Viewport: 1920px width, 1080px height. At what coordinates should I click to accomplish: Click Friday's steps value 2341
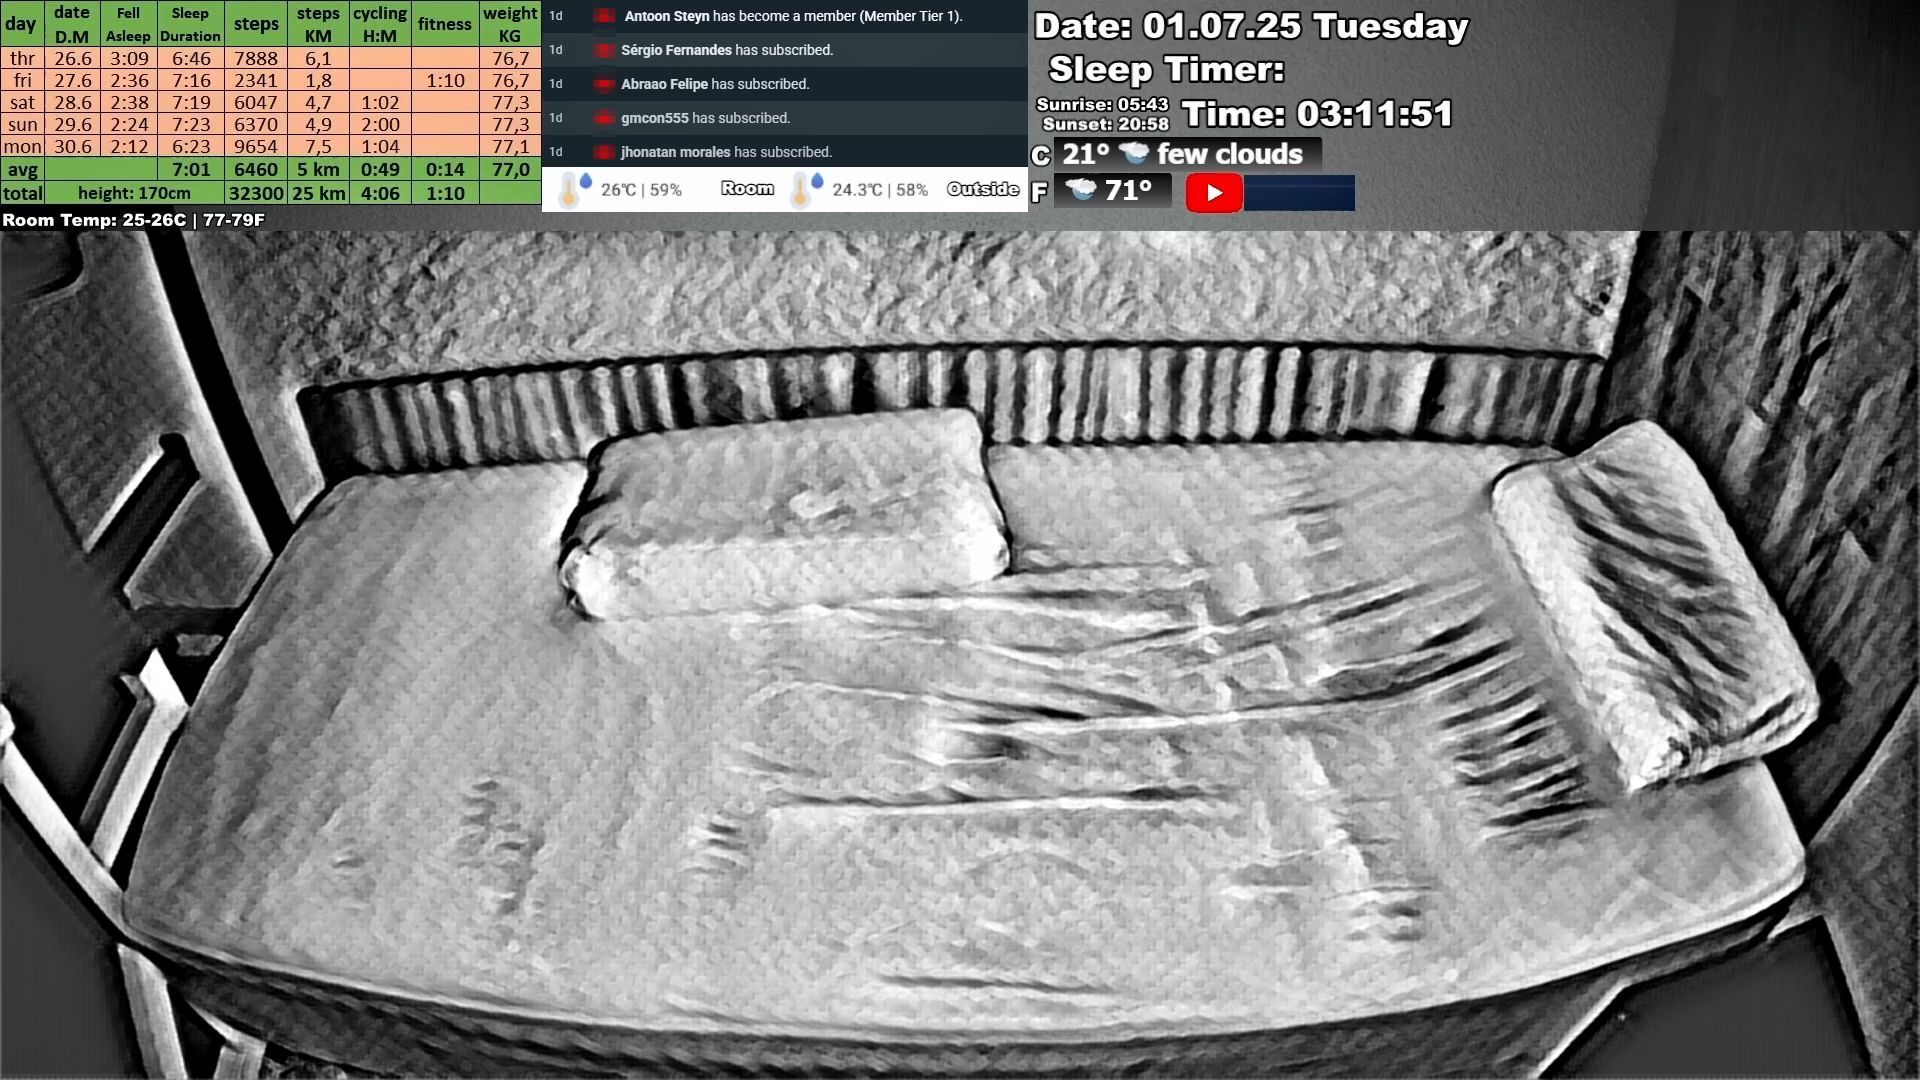click(256, 80)
